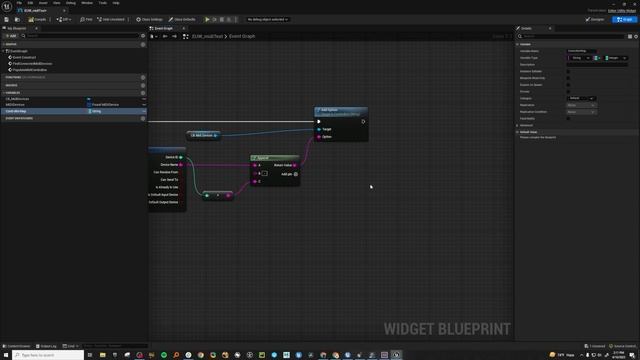Switch to Graph mode

pos(624,19)
